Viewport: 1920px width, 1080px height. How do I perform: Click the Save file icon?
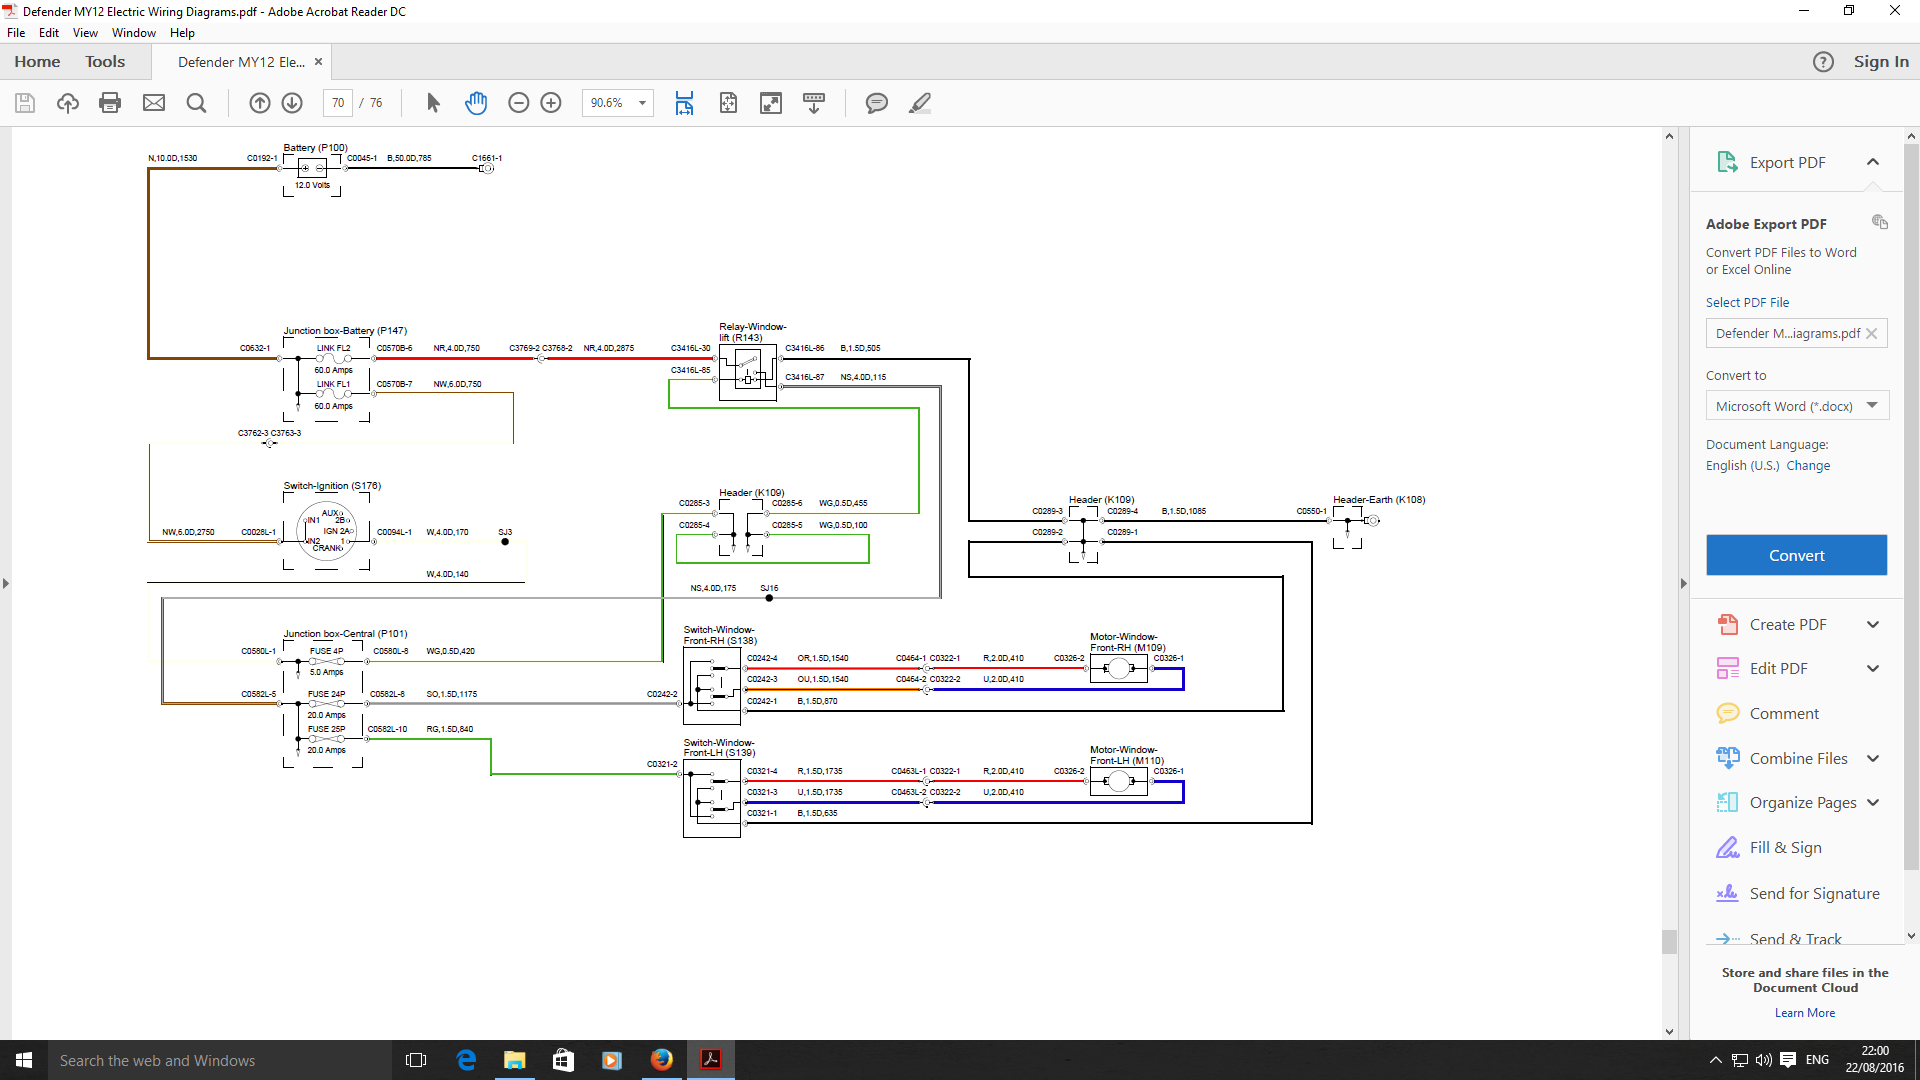click(25, 103)
